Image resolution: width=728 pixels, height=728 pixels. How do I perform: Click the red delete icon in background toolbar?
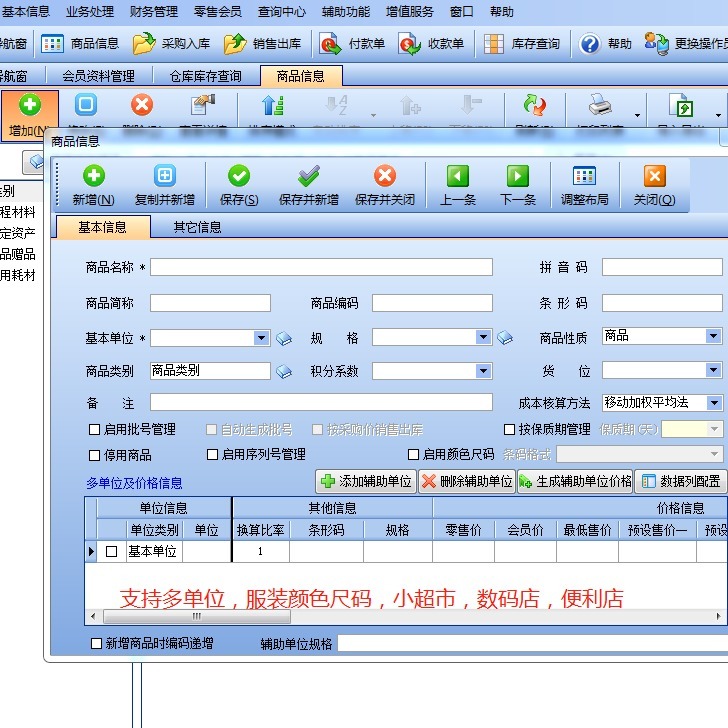tap(142, 104)
